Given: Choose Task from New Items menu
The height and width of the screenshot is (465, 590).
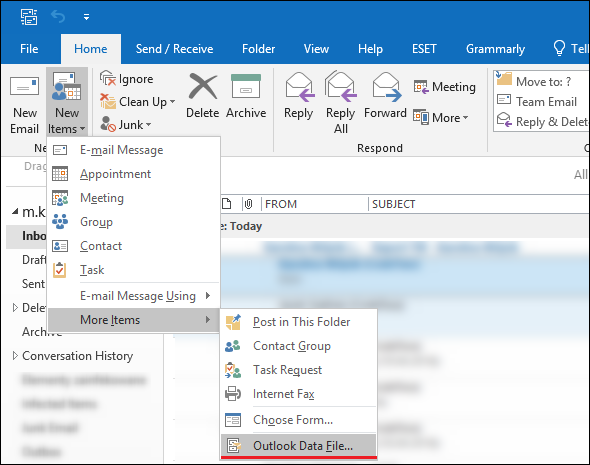Looking at the screenshot, I should point(134,270).
